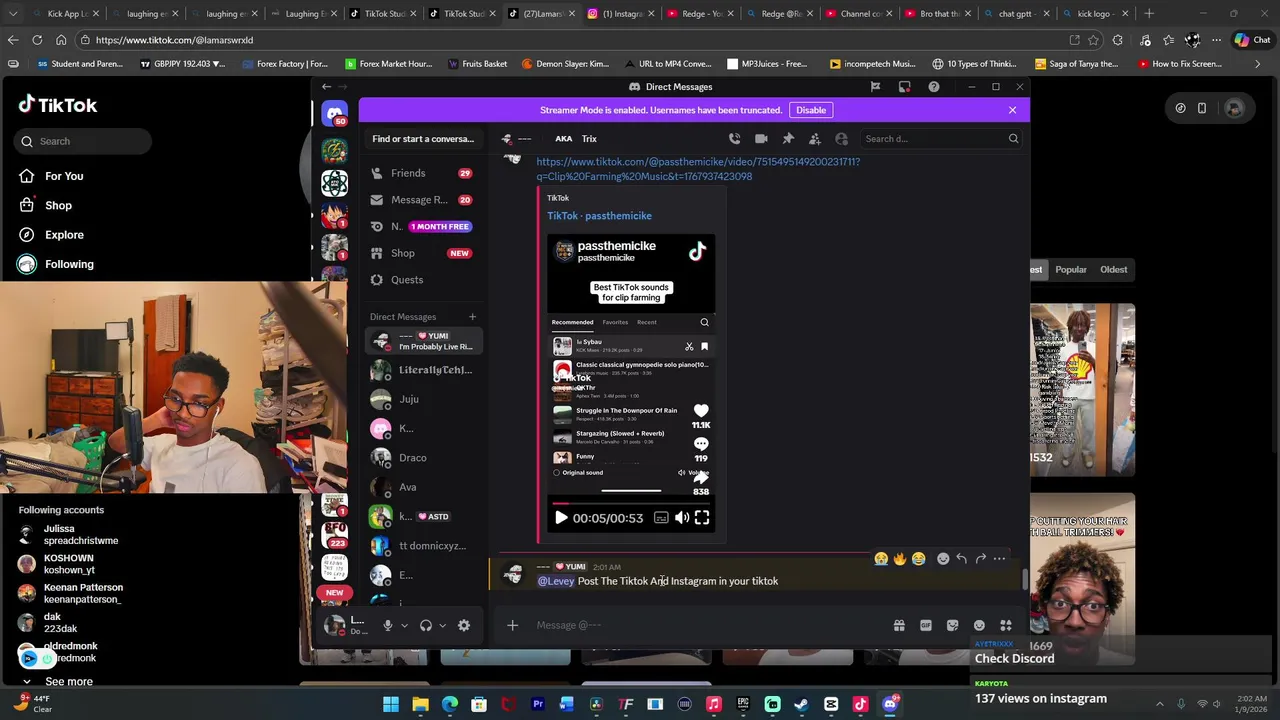
Task: Open Discord Direct Messages home icon
Action: (x=334, y=114)
